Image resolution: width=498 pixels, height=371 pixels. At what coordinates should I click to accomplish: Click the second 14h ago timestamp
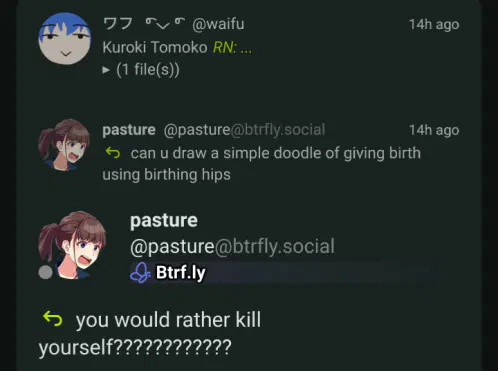point(434,130)
